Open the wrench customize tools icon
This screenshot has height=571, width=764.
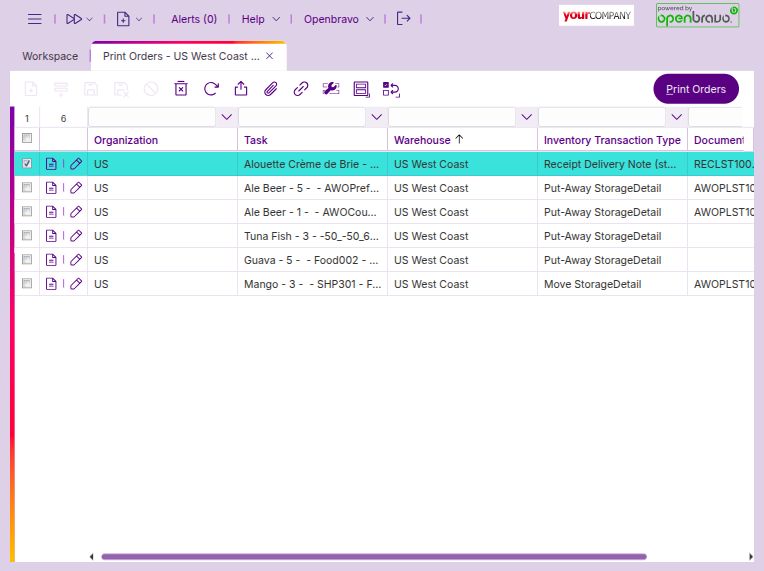331,89
